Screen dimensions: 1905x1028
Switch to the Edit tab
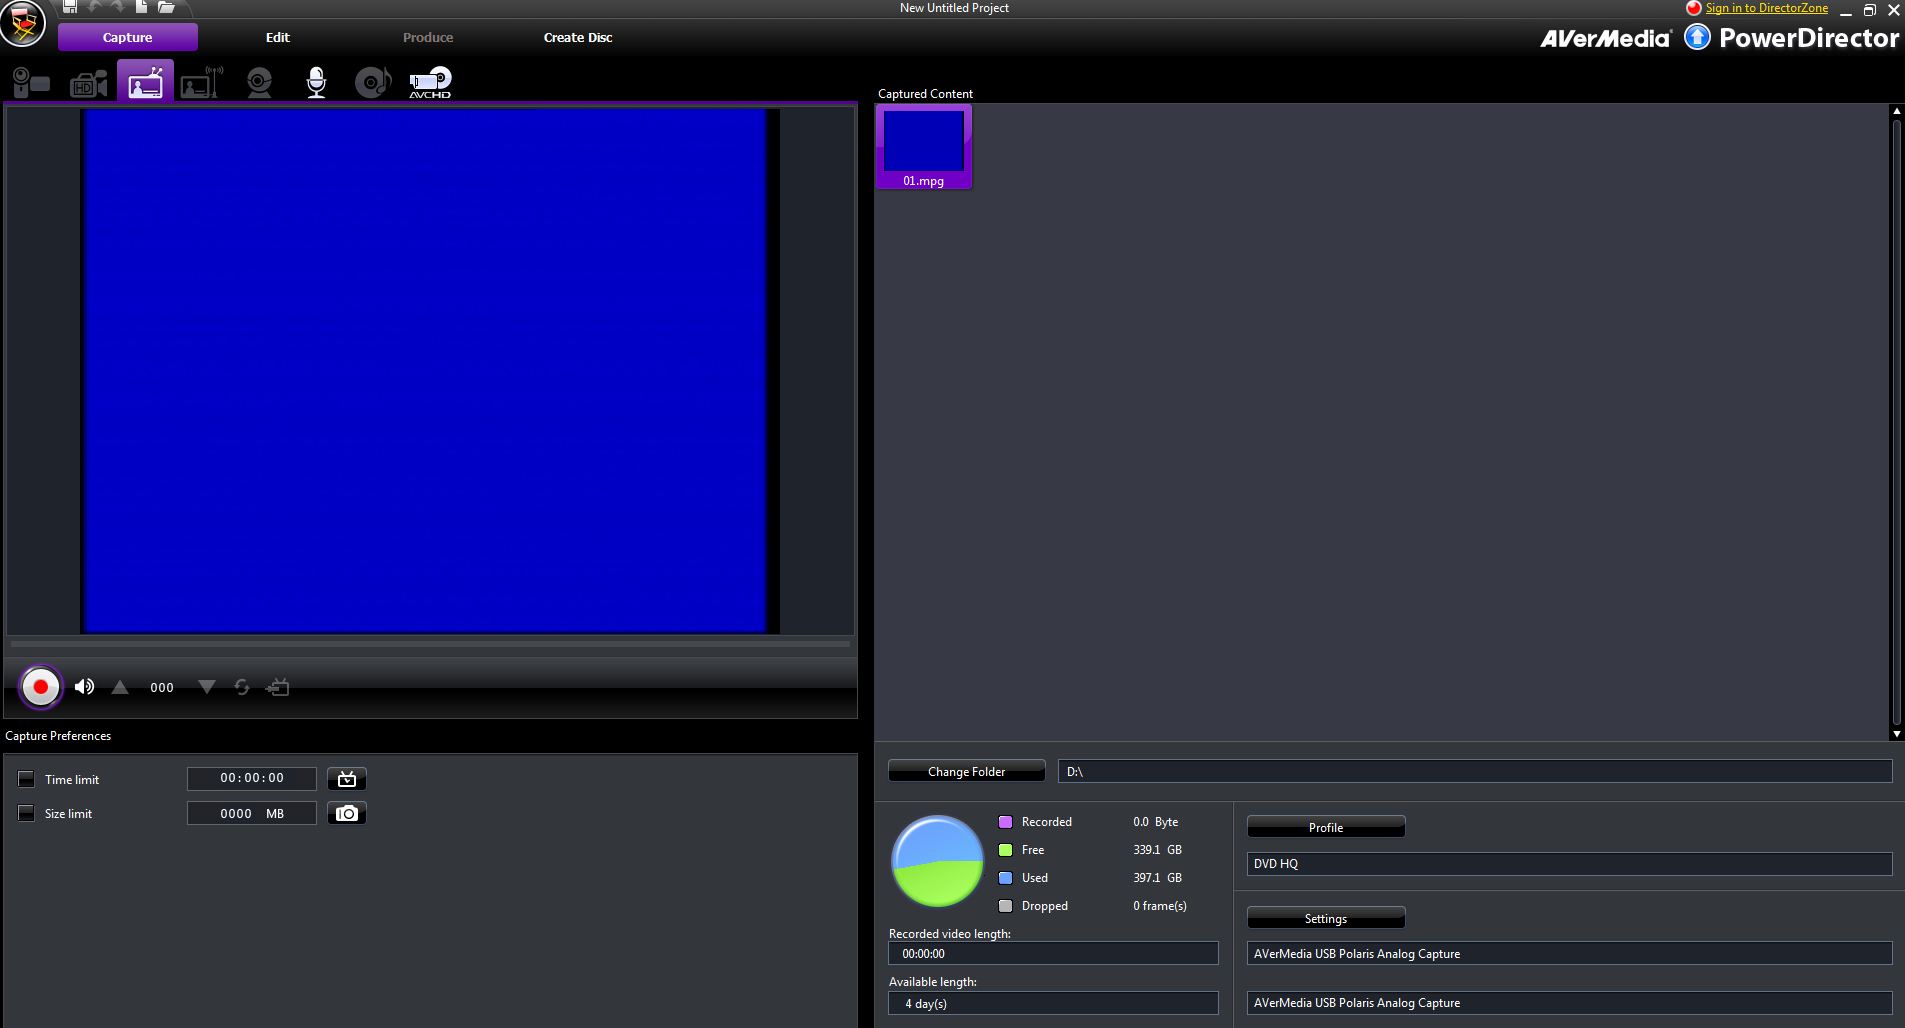(x=278, y=37)
